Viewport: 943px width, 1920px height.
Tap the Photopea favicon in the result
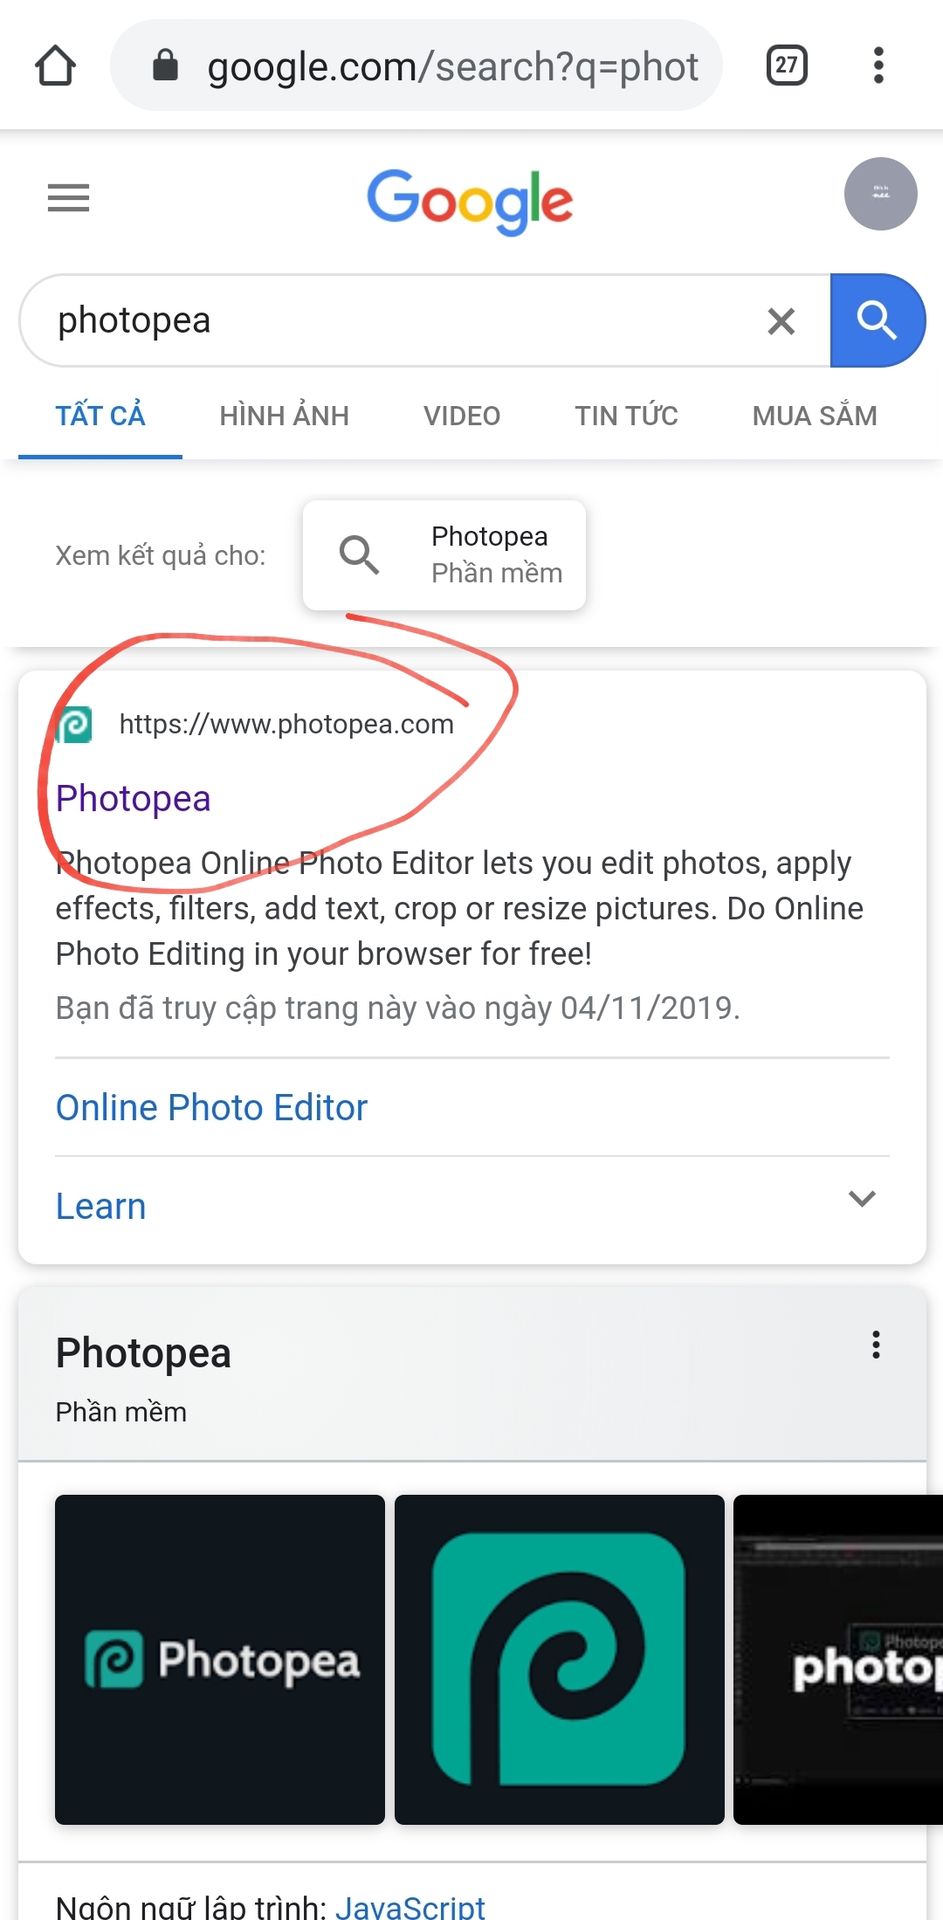[x=74, y=724]
